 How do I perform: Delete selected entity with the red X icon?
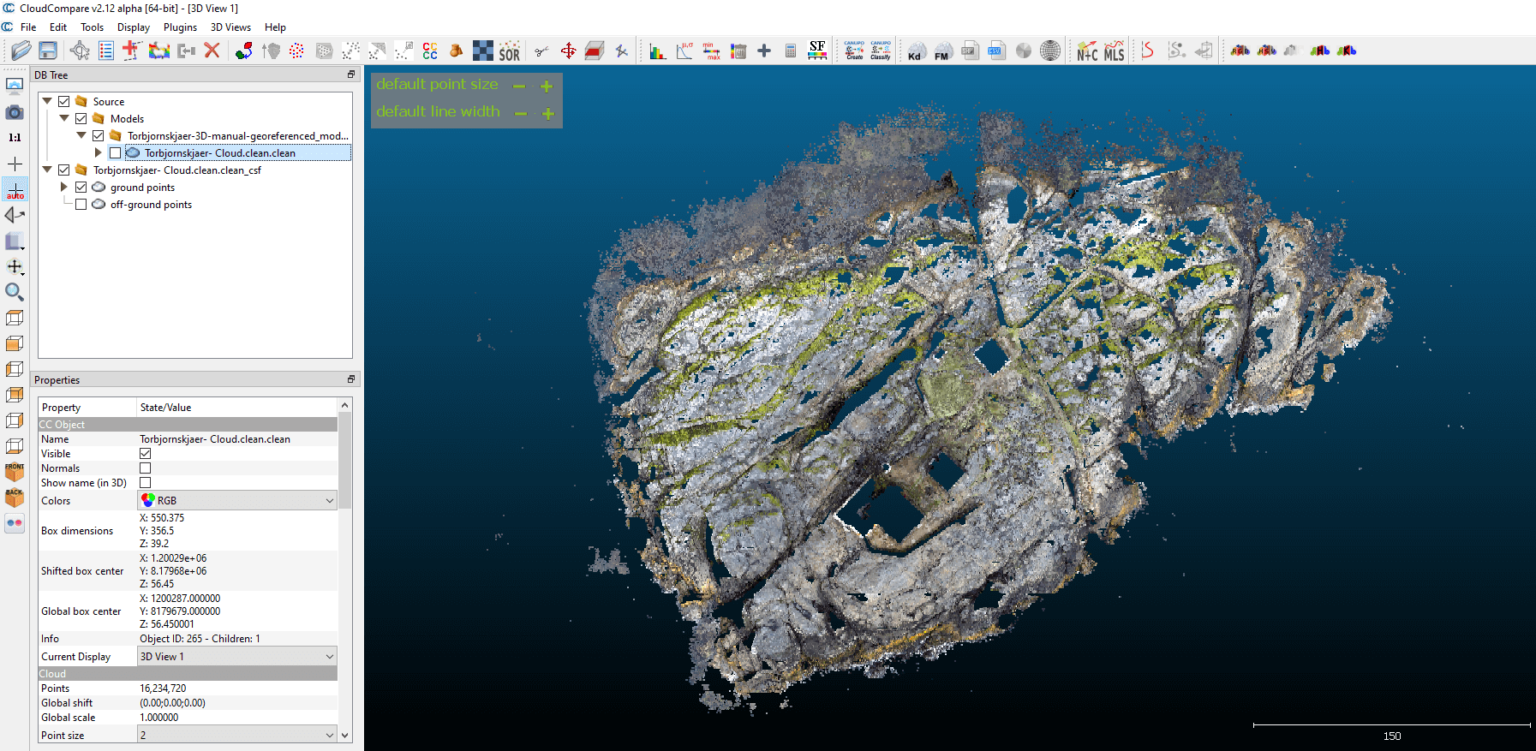click(210, 50)
